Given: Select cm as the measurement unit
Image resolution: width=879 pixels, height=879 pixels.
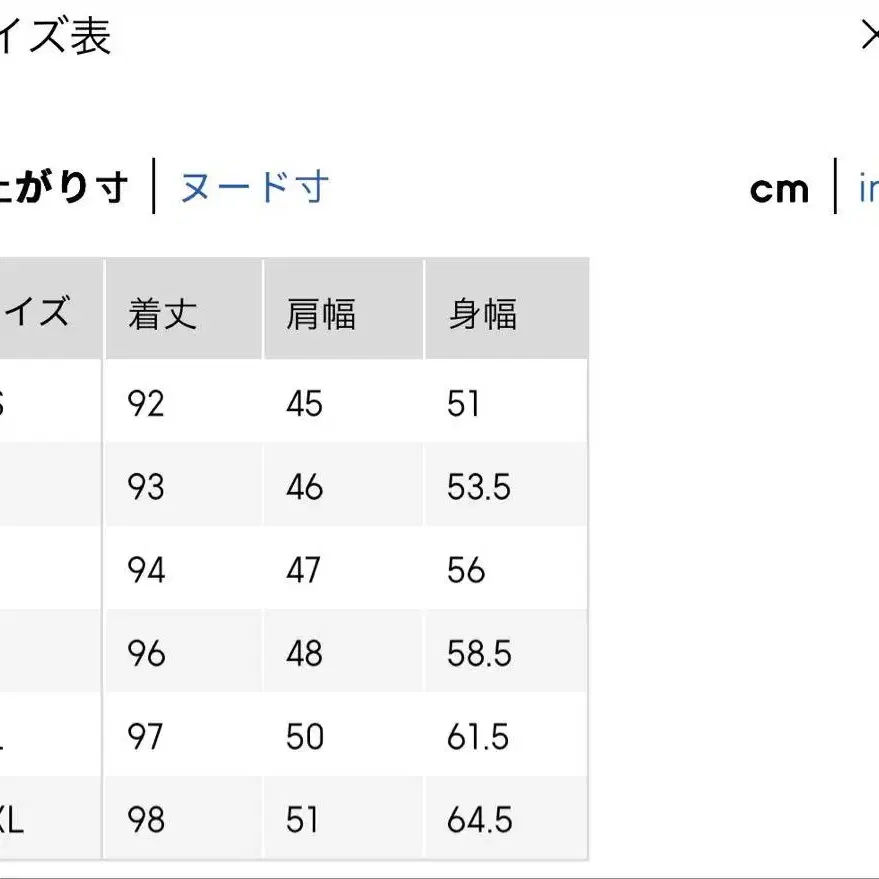Looking at the screenshot, I should click(778, 188).
